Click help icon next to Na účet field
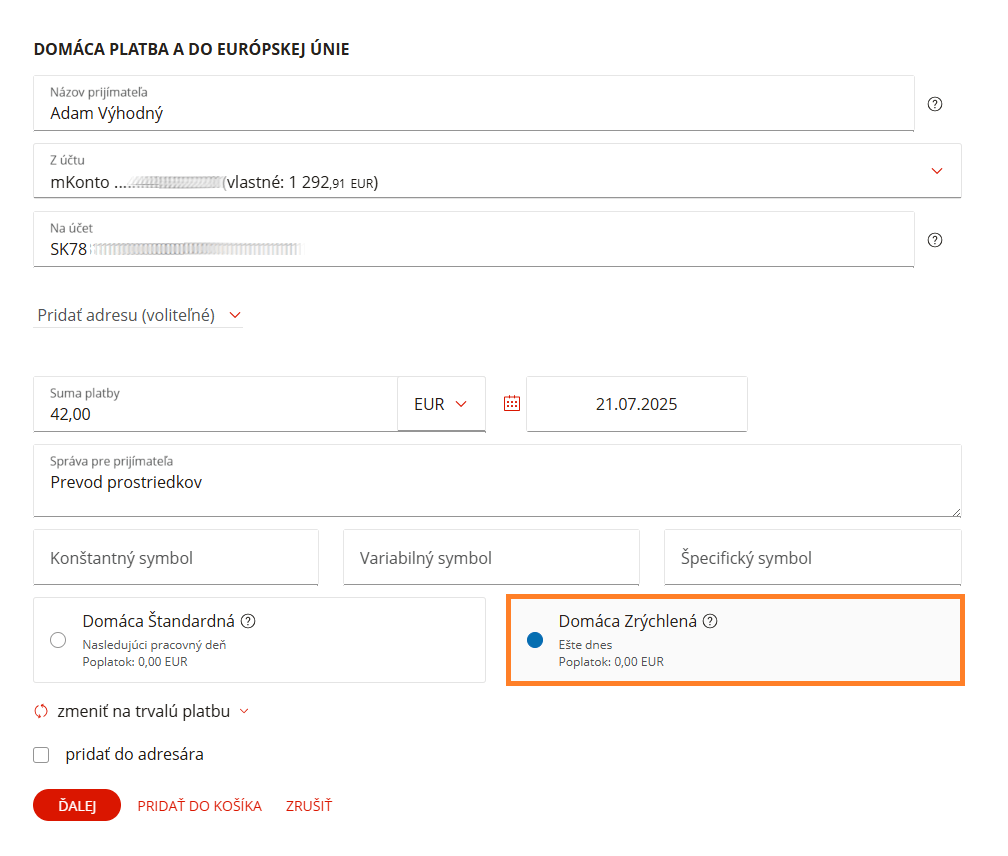The width and height of the screenshot is (1008, 856). click(x=935, y=240)
